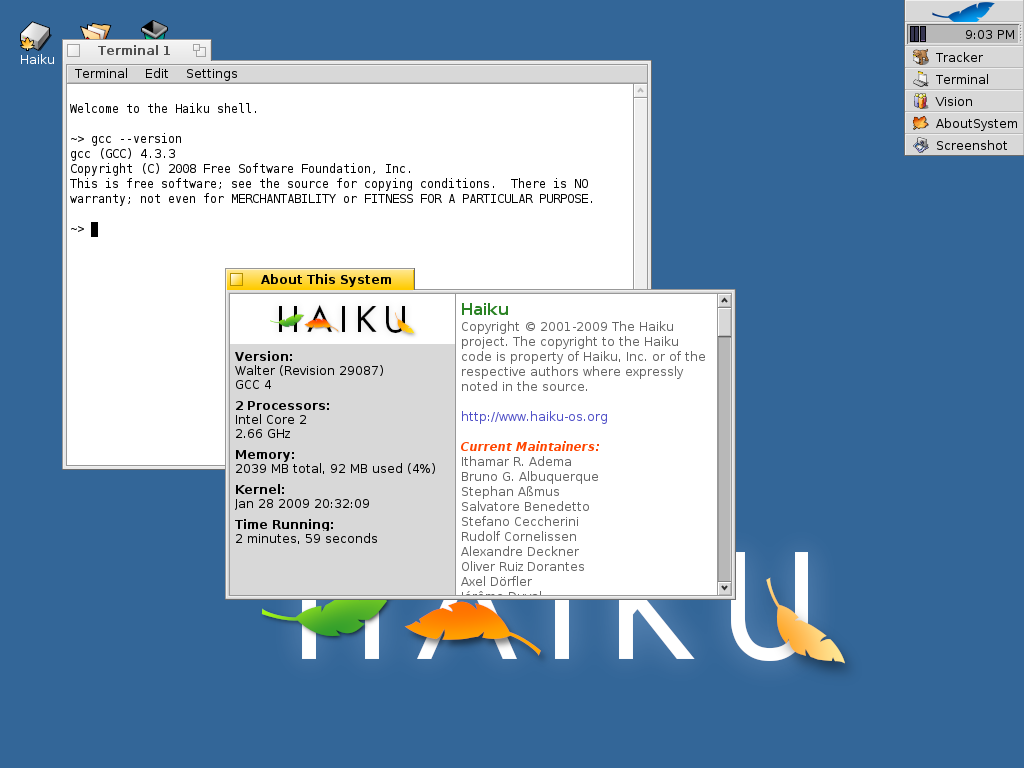Screen dimensions: 1024x768
Task: Click the "Current Maintainers:" heading
Action: (x=530, y=447)
